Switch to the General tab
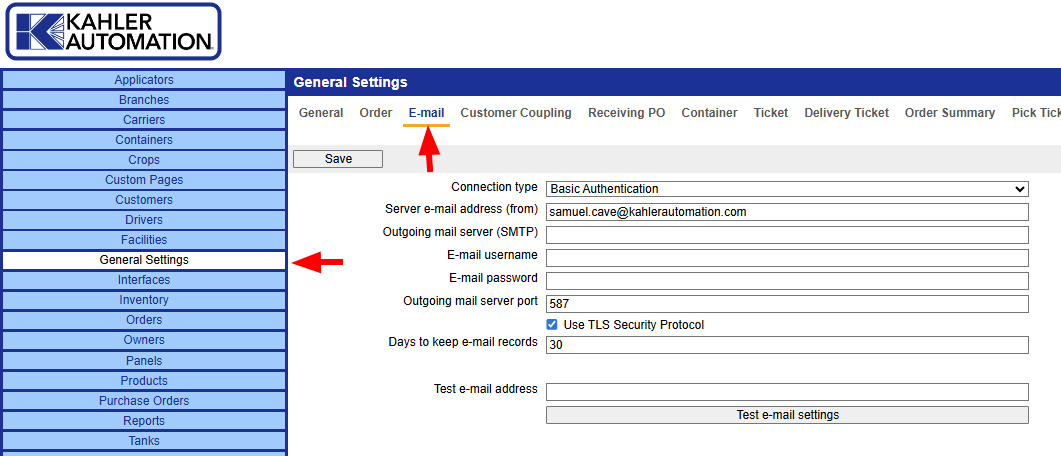The width and height of the screenshot is (1061, 456). tap(321, 113)
